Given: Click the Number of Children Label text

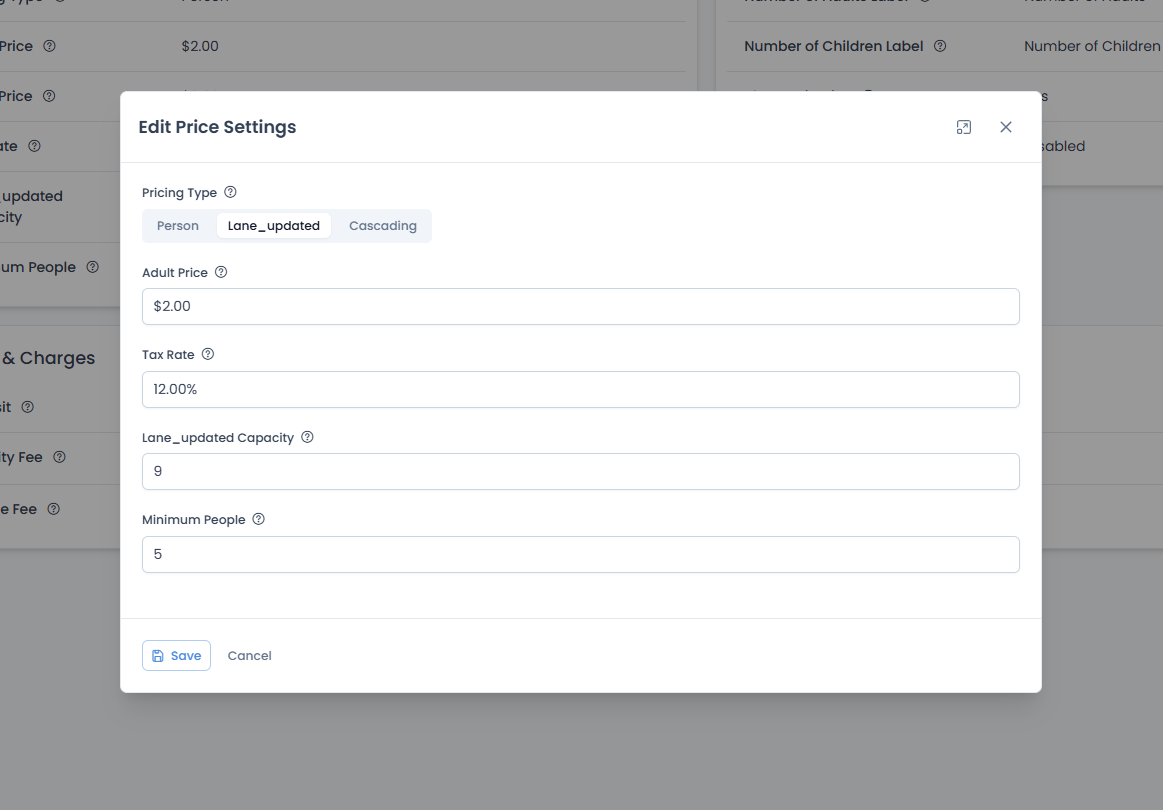Looking at the screenshot, I should tap(834, 46).
